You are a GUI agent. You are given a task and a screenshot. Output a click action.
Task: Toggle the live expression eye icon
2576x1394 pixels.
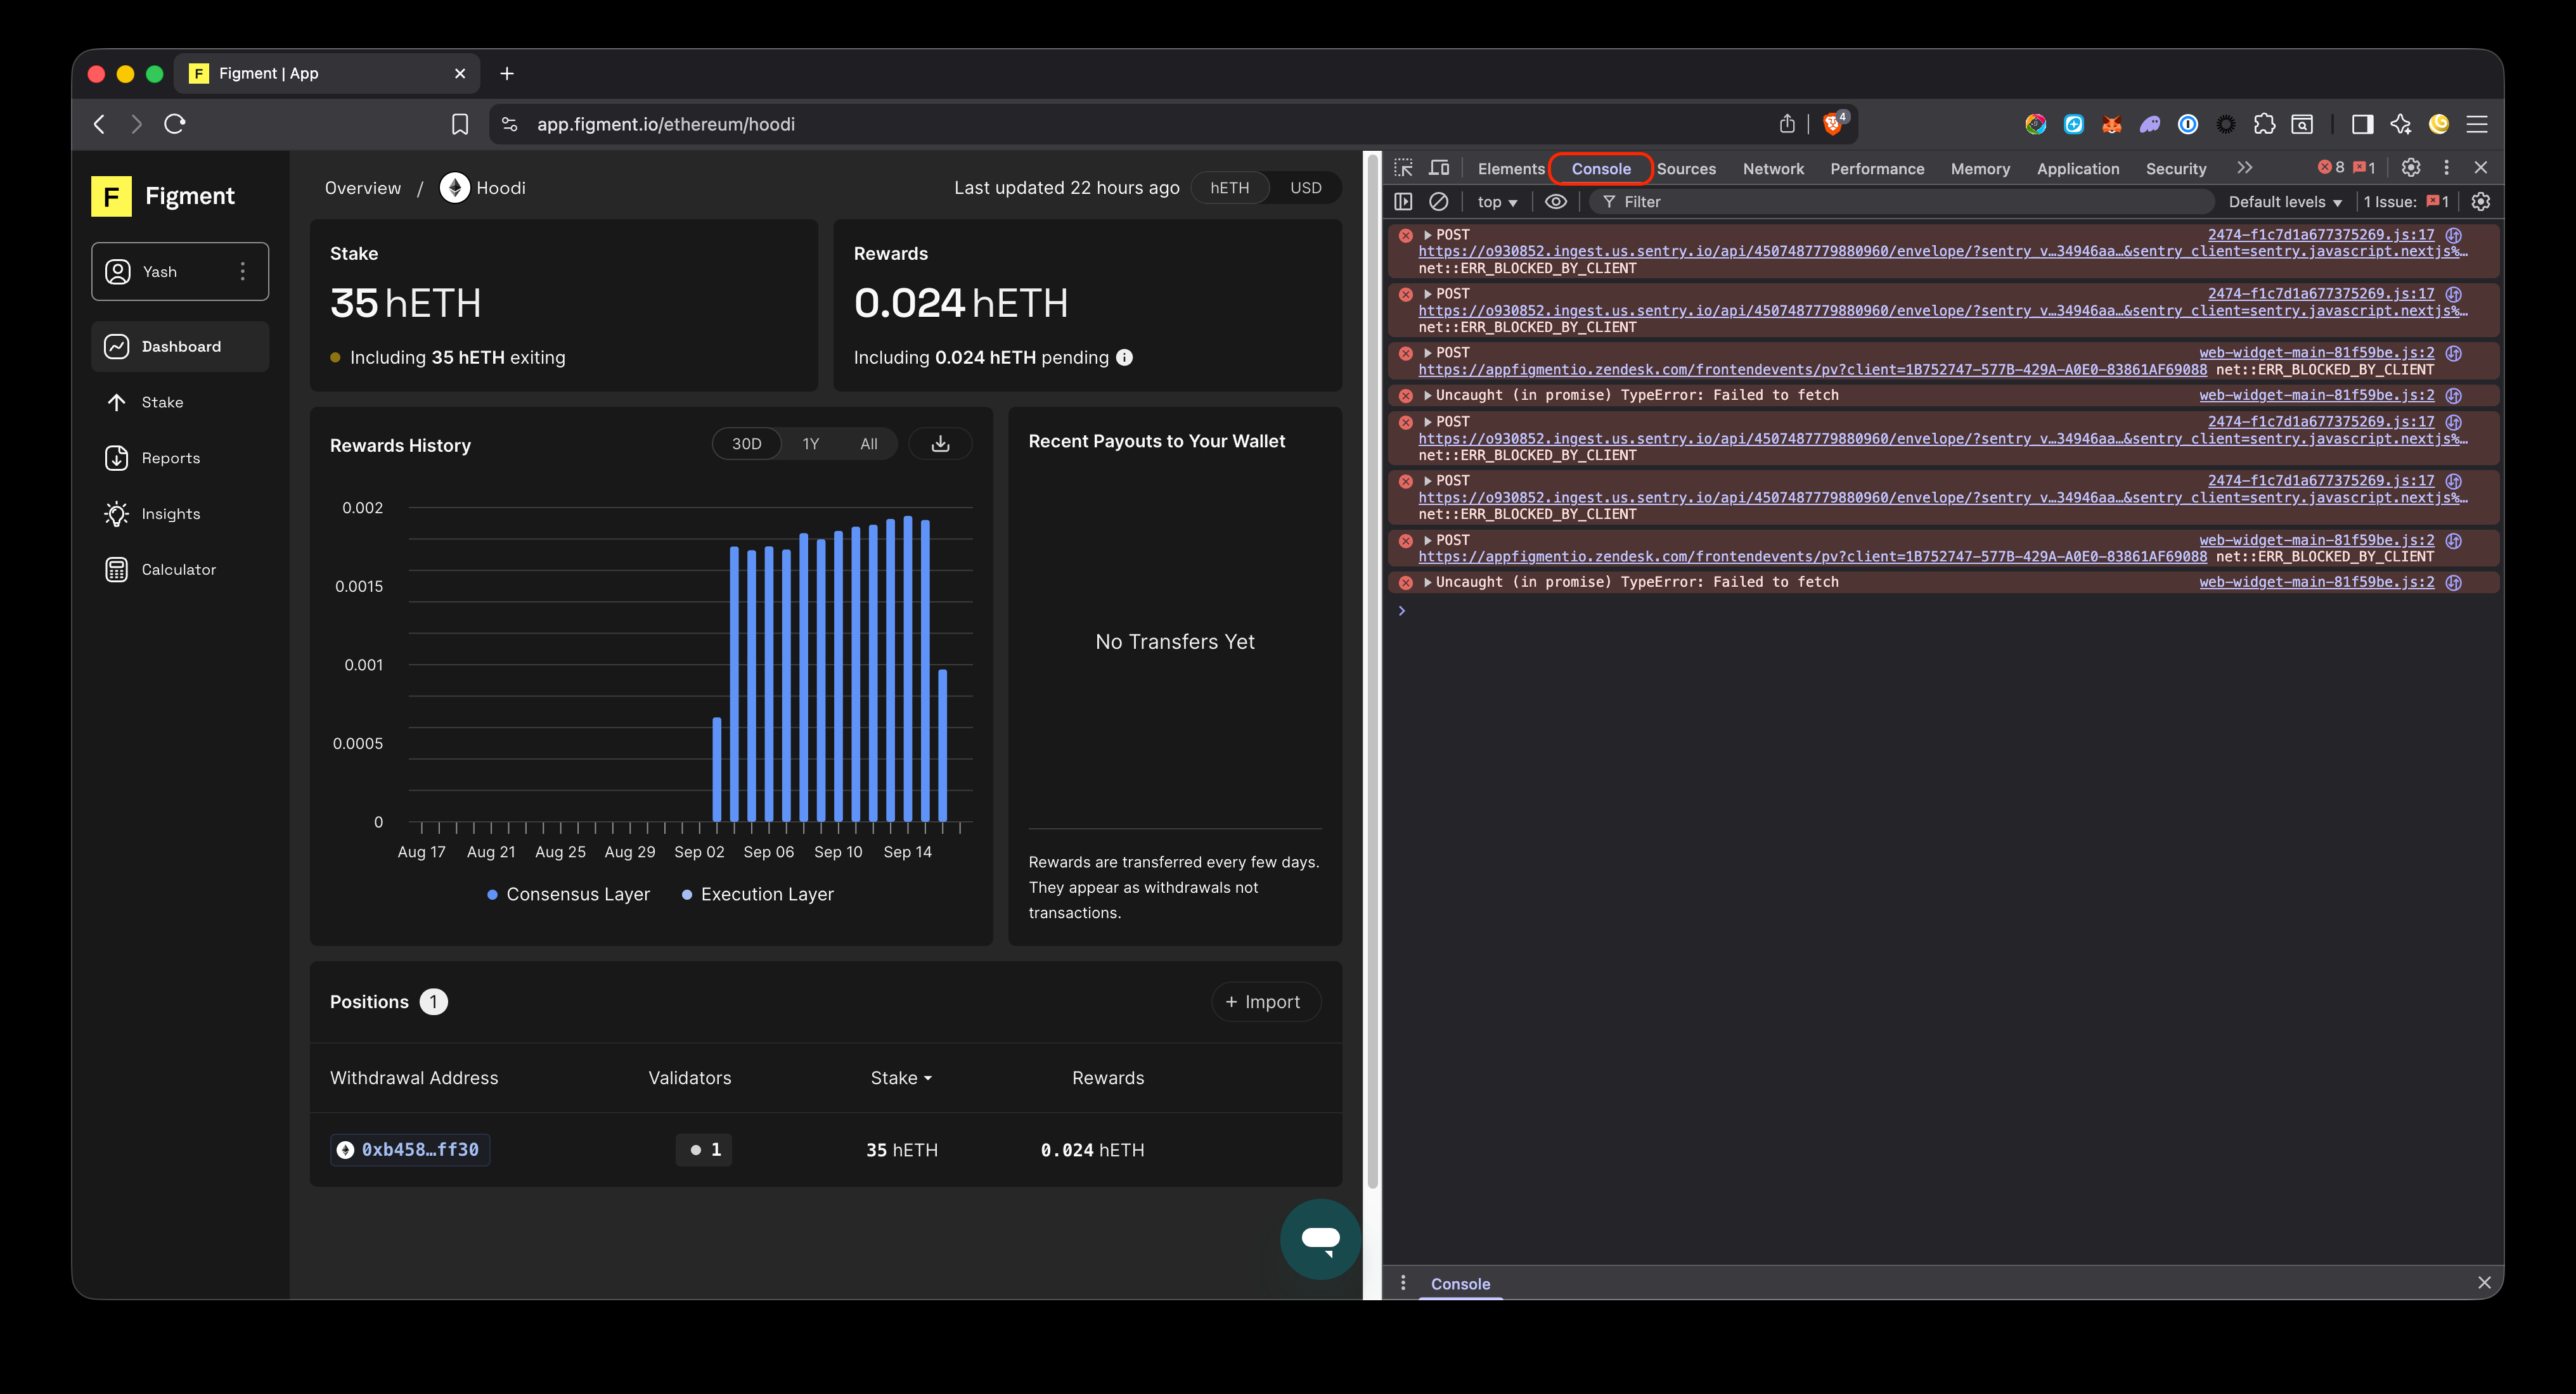[x=1555, y=202]
